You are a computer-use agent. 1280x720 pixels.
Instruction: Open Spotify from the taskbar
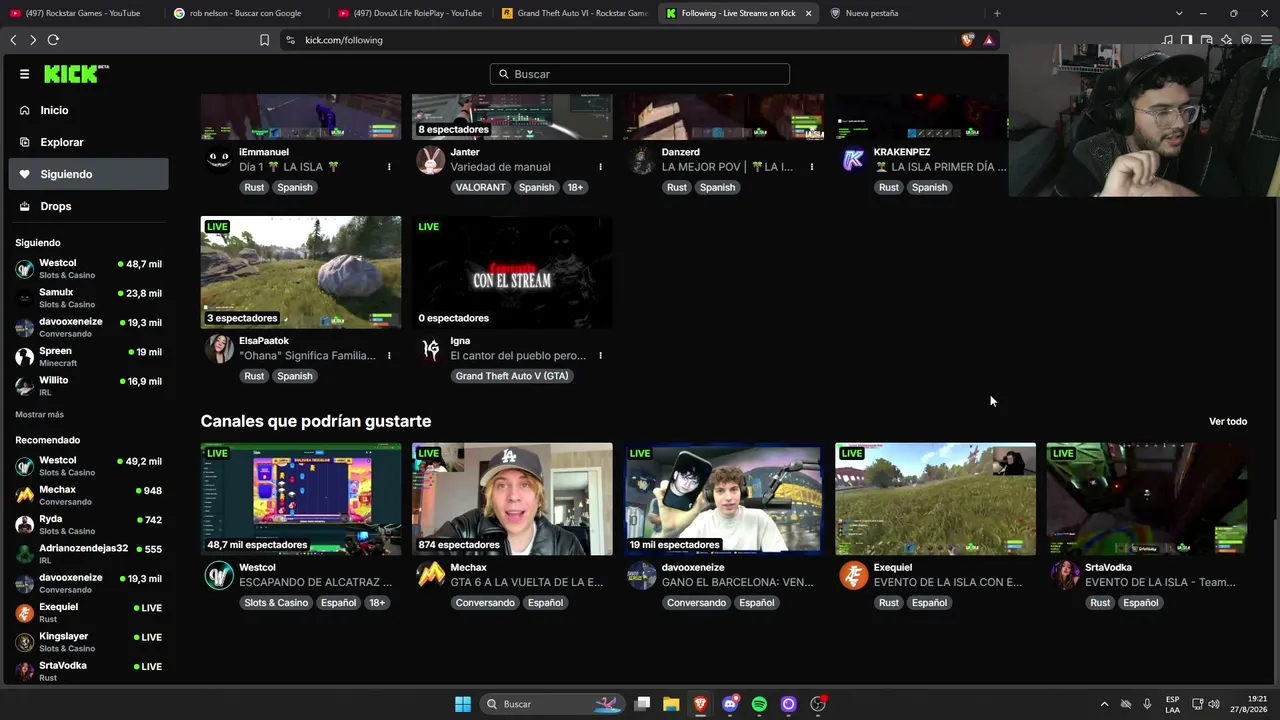pyautogui.click(x=759, y=704)
